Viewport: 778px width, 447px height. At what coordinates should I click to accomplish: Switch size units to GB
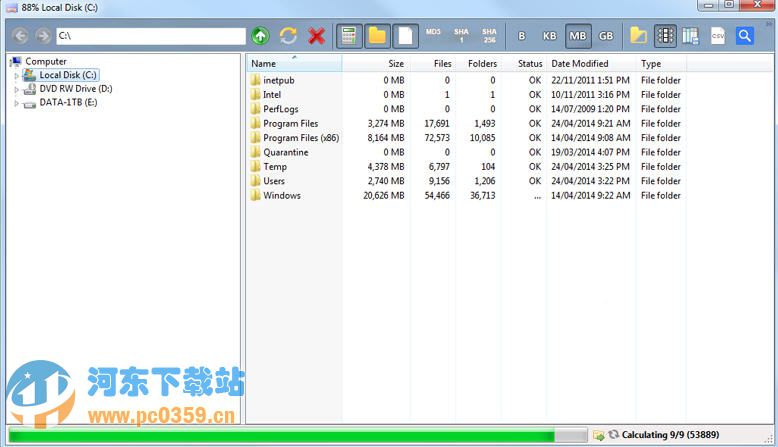(606, 36)
